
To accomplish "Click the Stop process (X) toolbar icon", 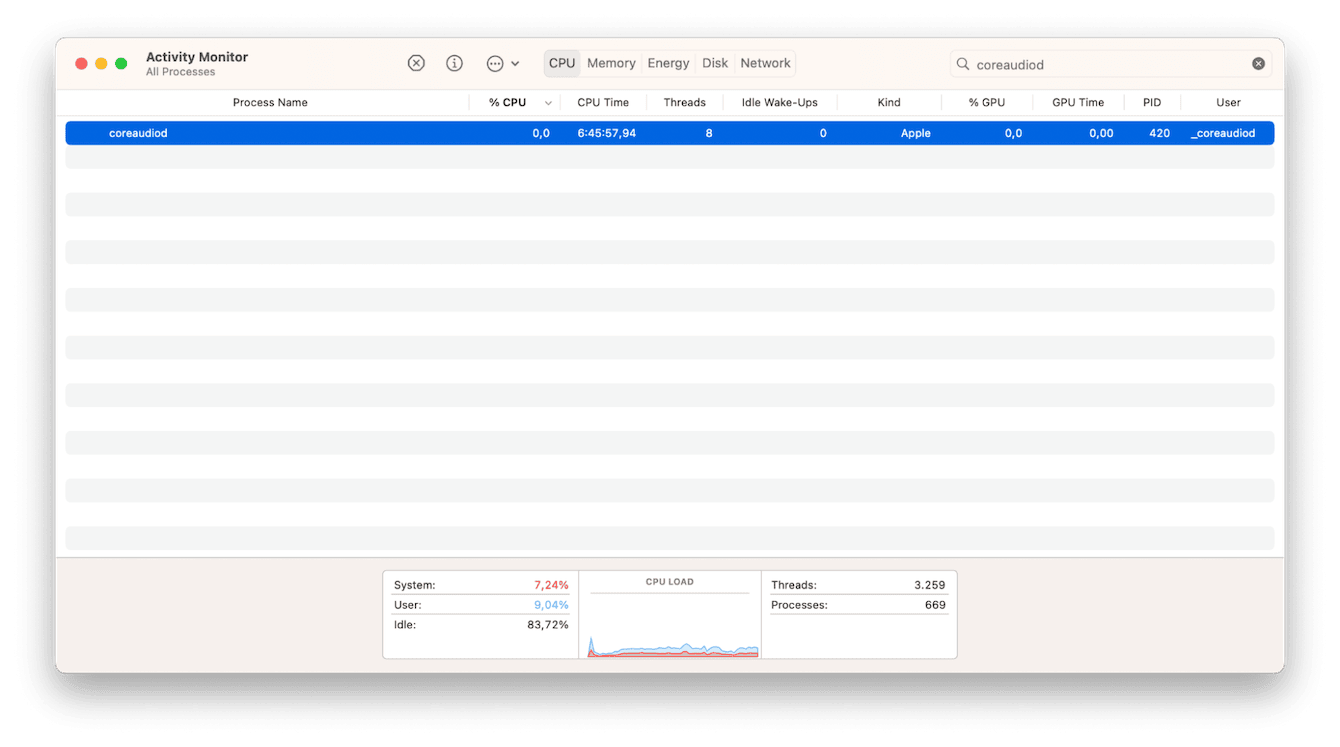I will 416,63.
